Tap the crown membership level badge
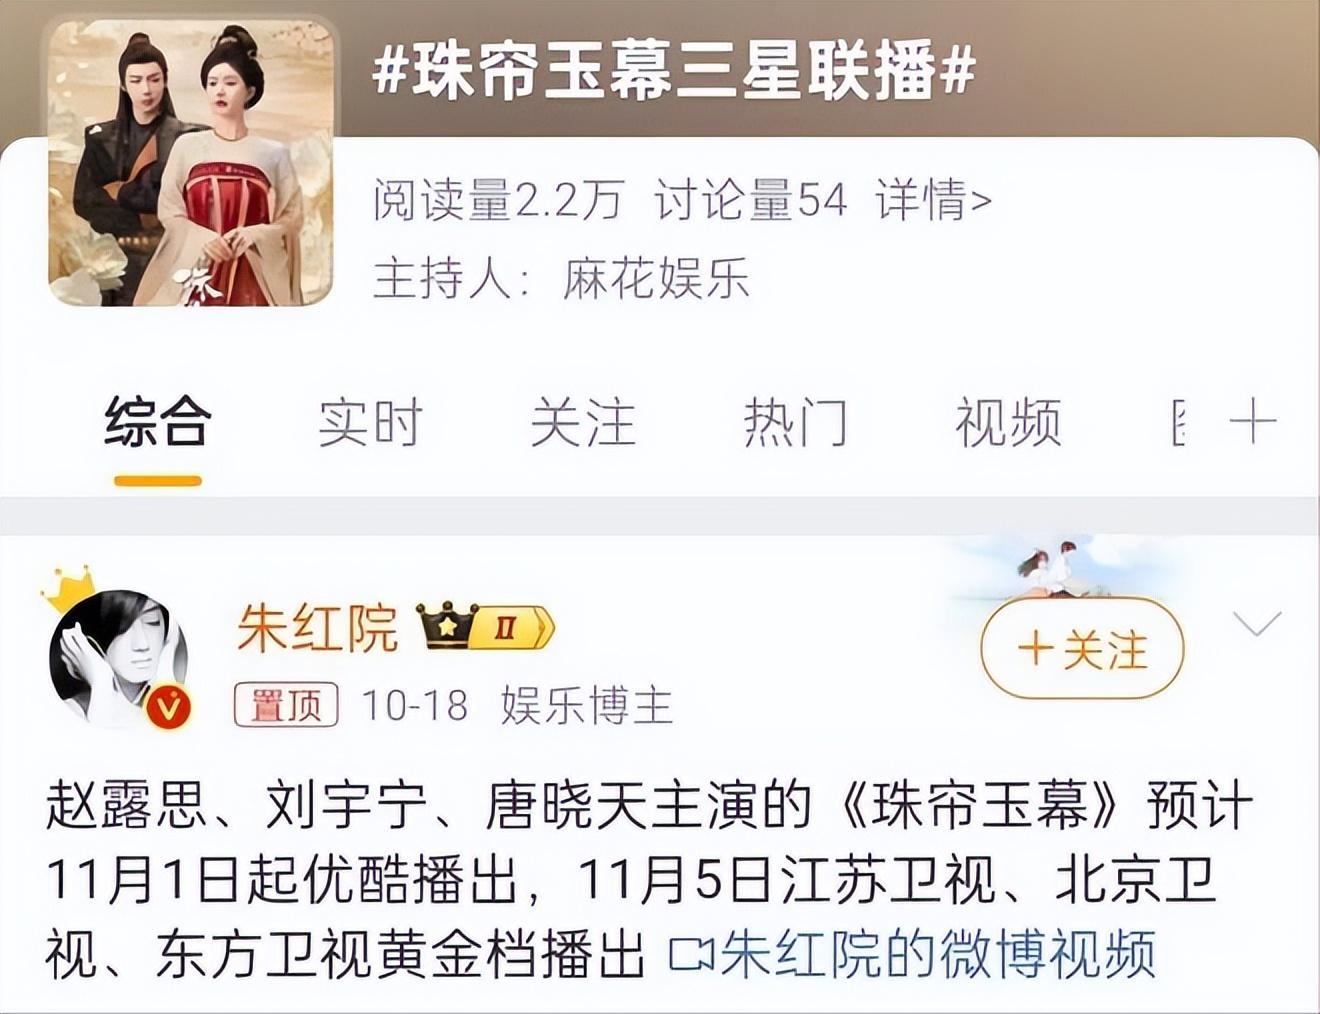This screenshot has width=1320, height=1014. click(x=485, y=628)
